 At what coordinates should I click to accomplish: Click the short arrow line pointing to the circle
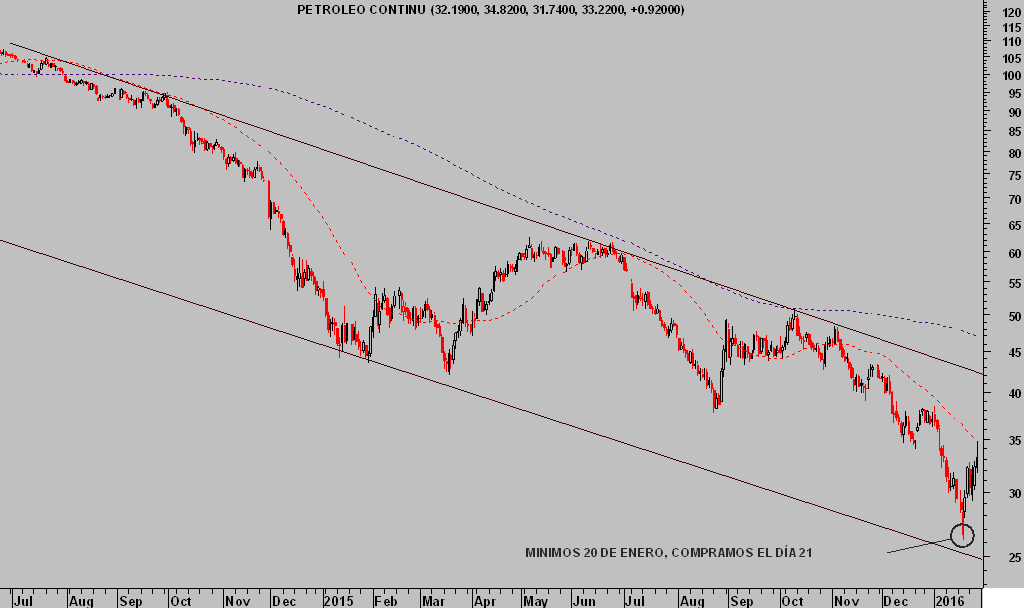point(915,546)
